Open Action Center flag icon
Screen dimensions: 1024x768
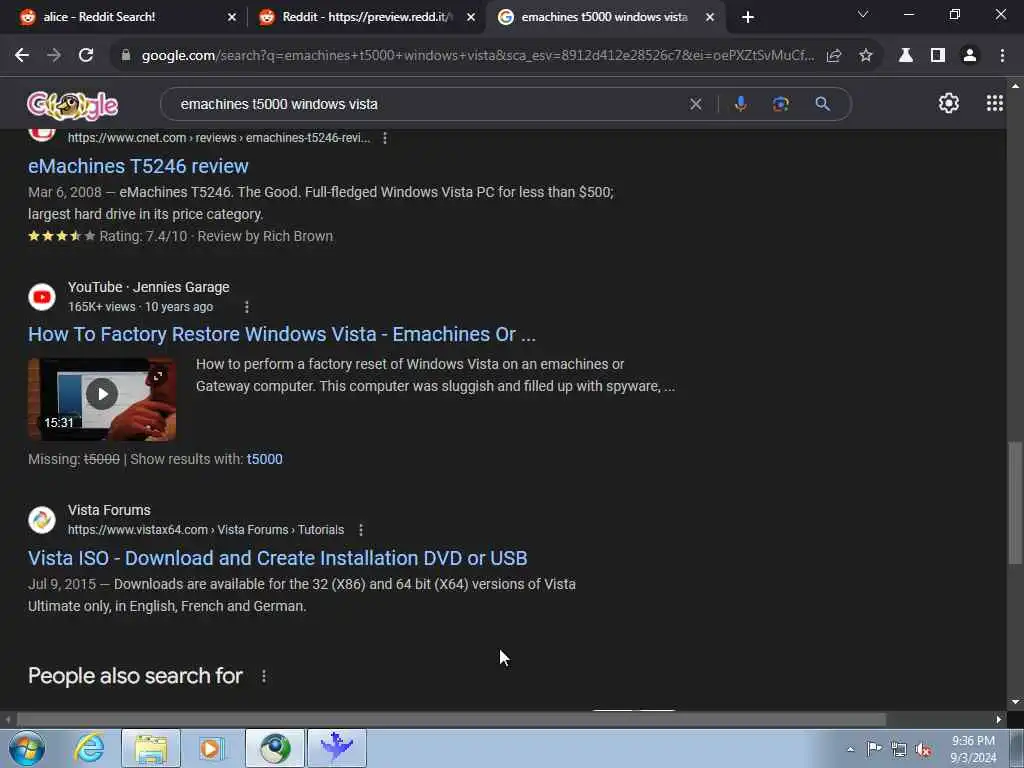[874, 749]
